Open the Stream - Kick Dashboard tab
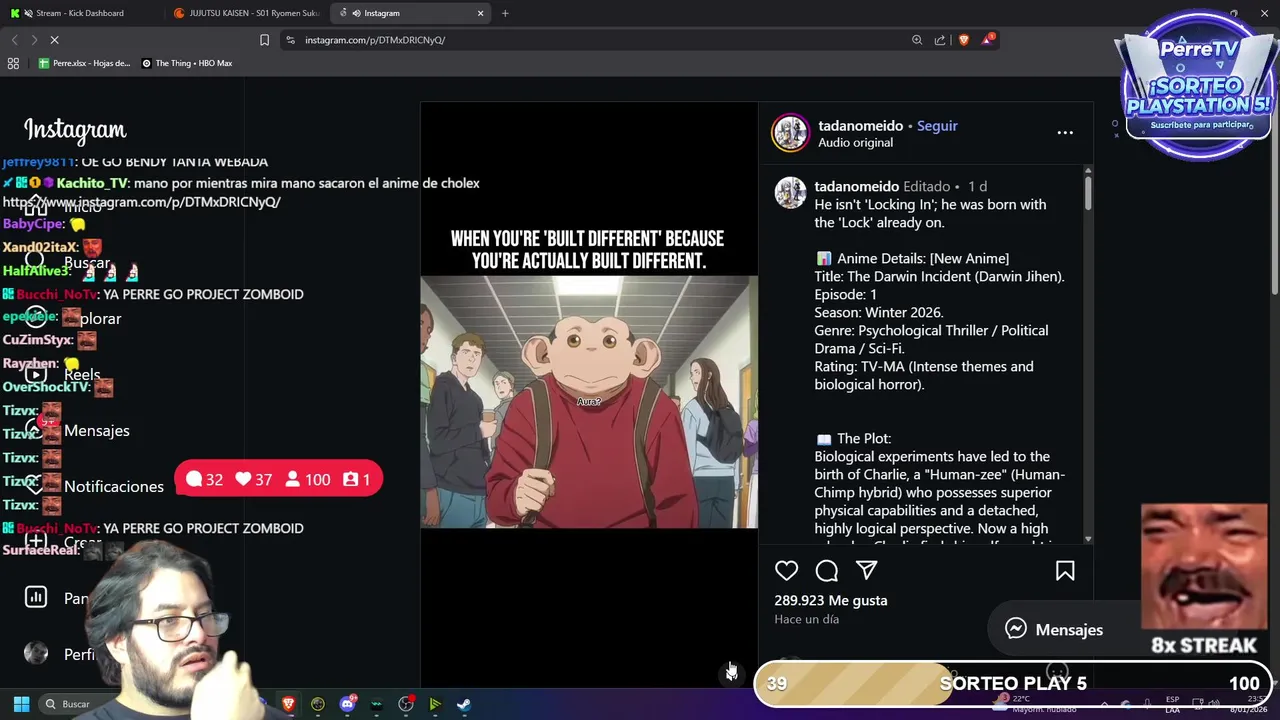This screenshot has height=720, width=1280. (80, 13)
